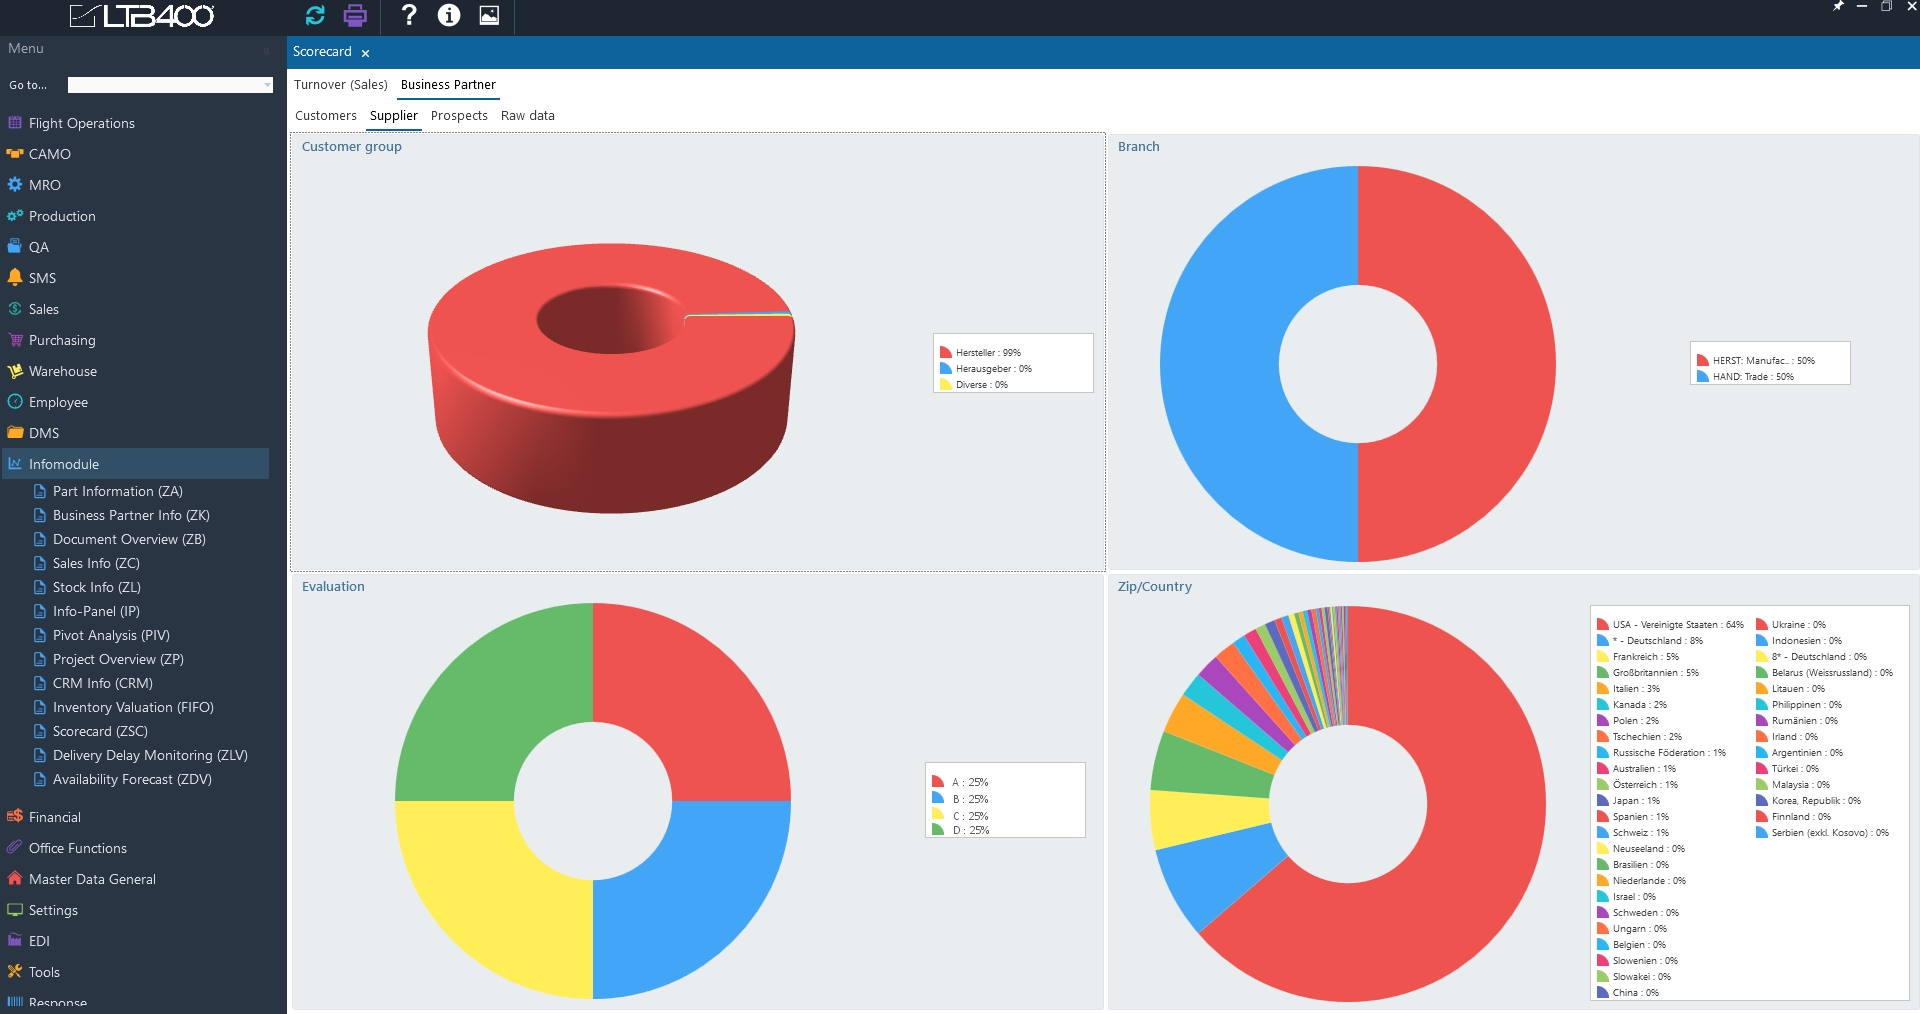Click the refresh icon in top toolbar

[x=315, y=15]
